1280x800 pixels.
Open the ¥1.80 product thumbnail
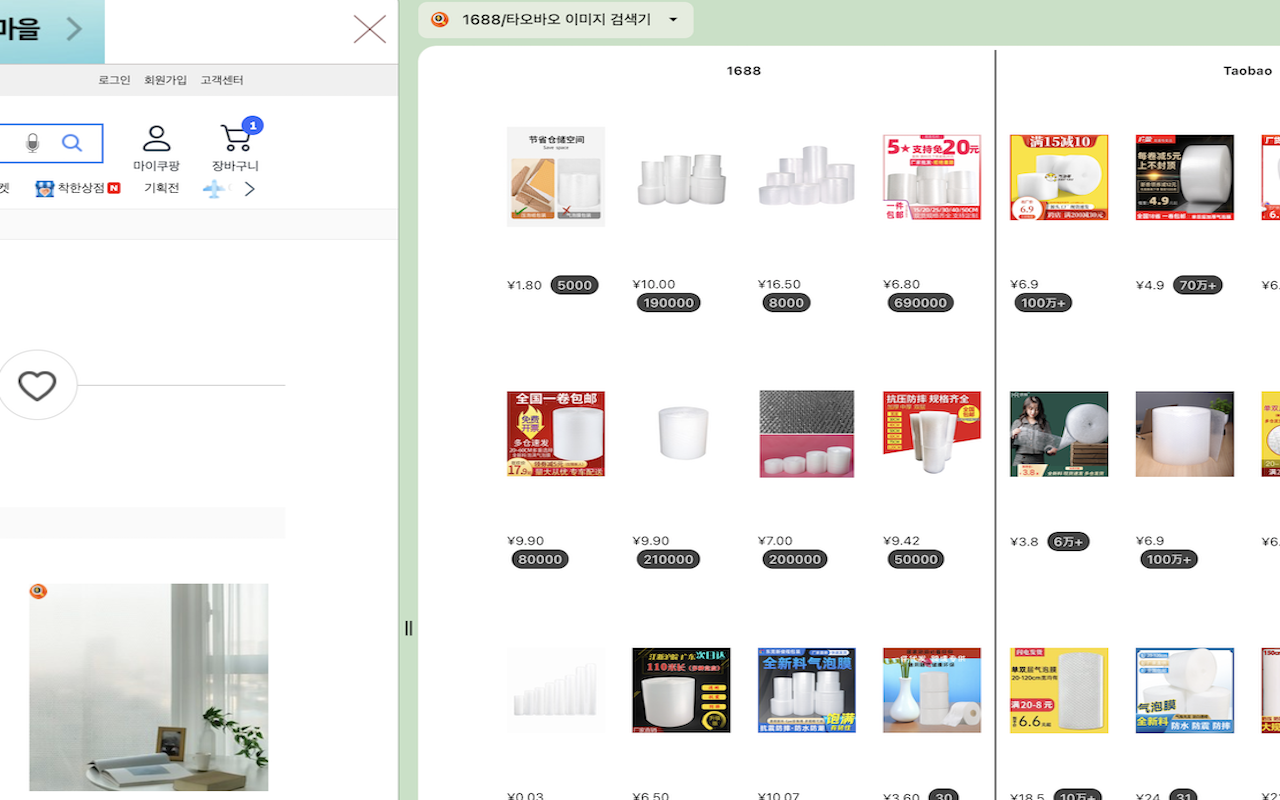pyautogui.click(x=556, y=177)
